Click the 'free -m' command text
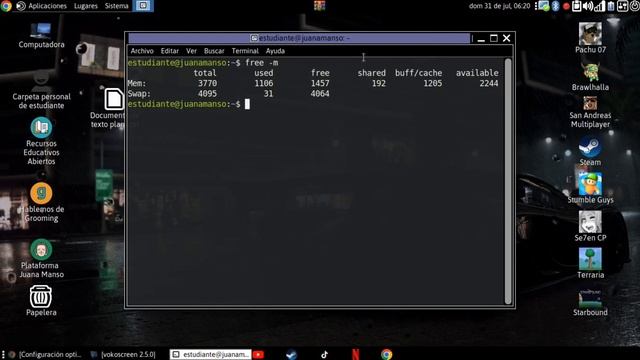This screenshot has height=360, width=640. 262,63
